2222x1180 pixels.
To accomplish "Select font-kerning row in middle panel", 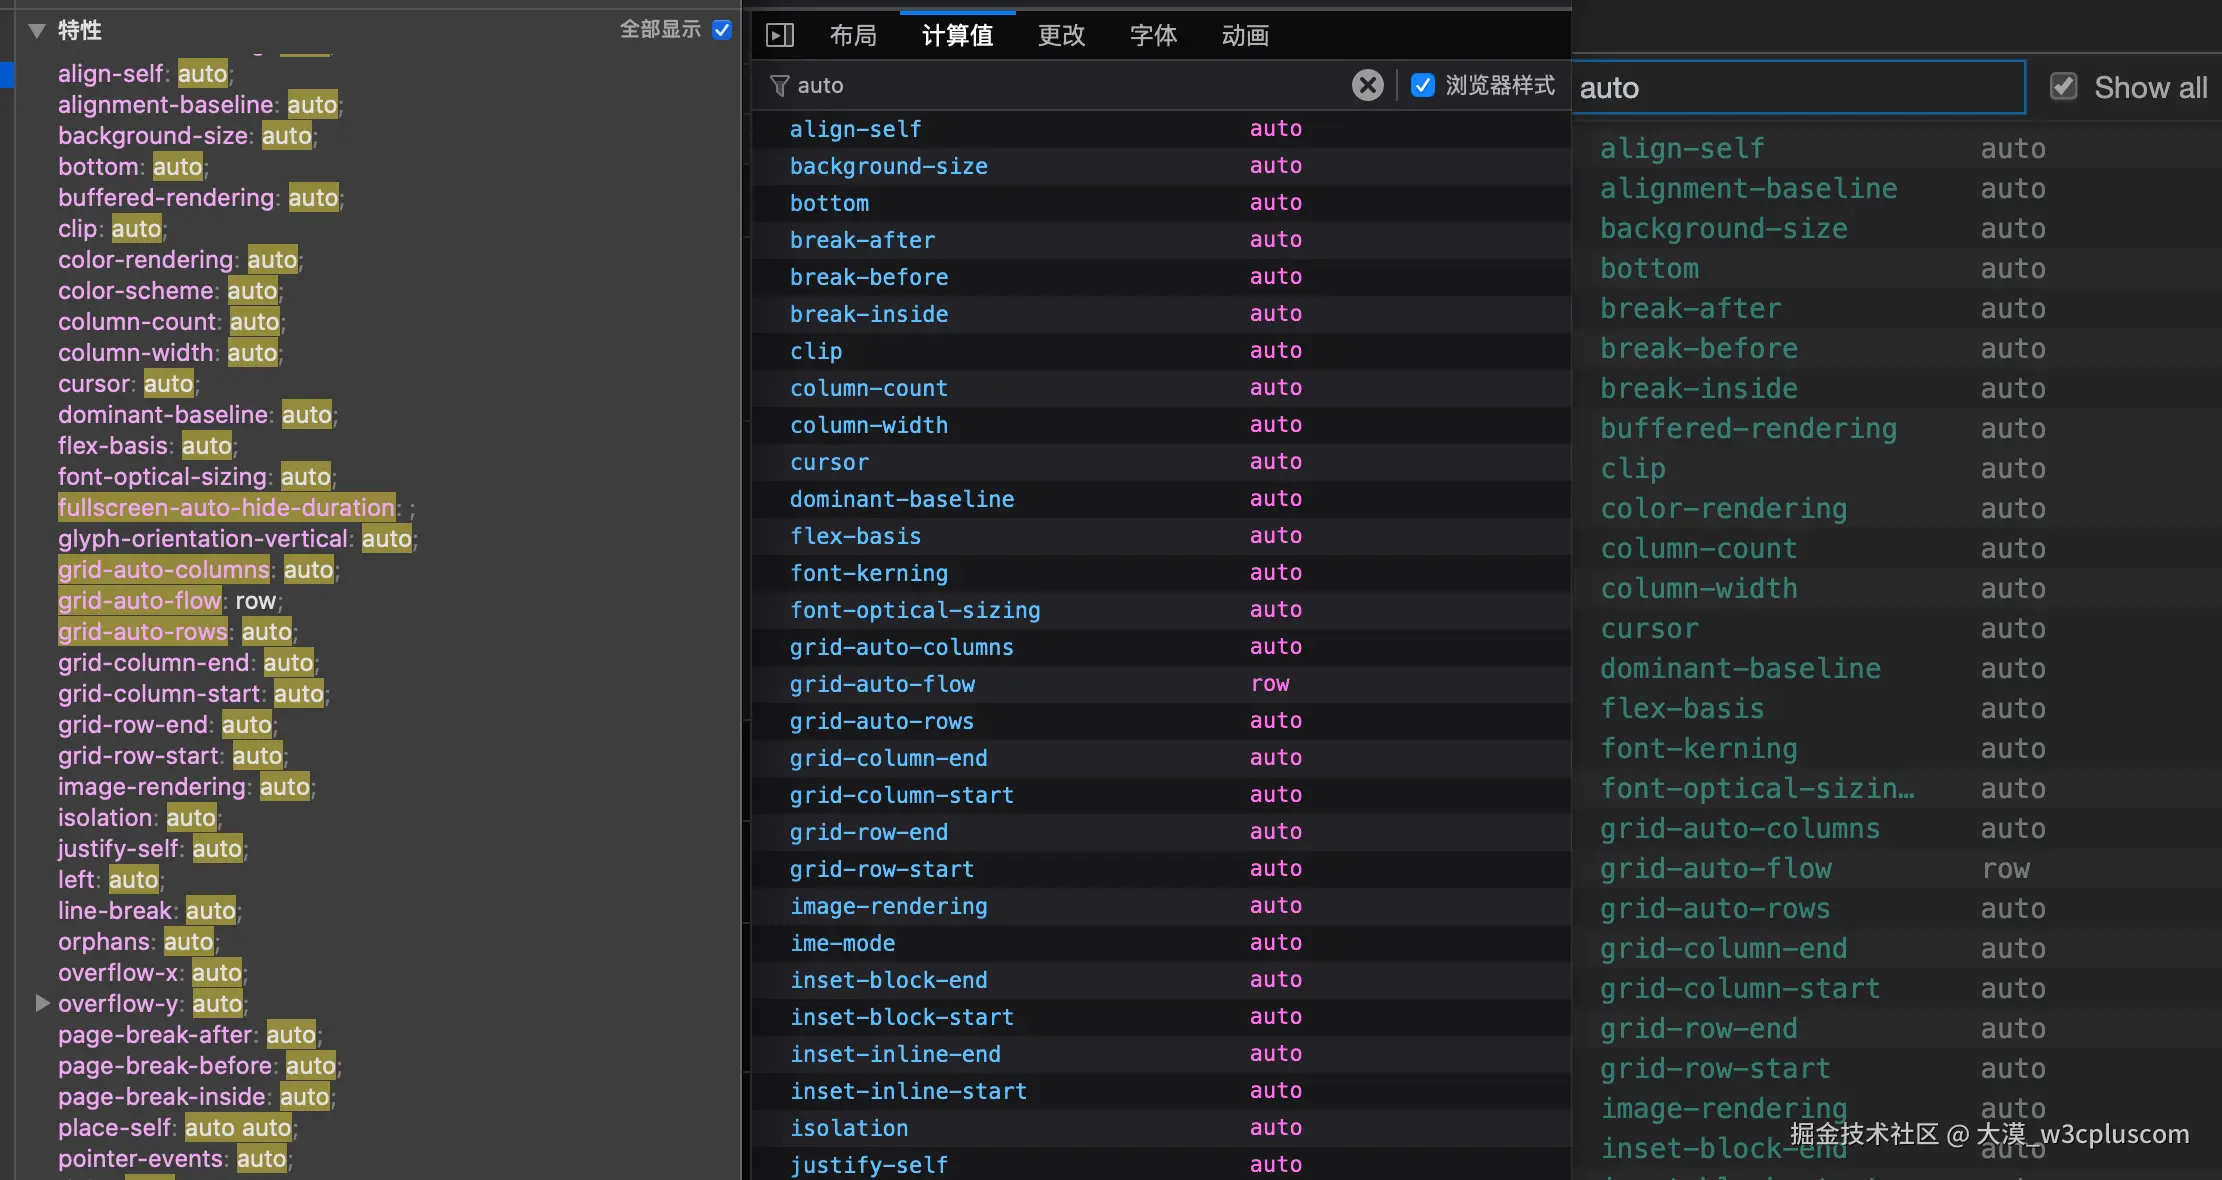I will pyautogui.click(x=868, y=573).
